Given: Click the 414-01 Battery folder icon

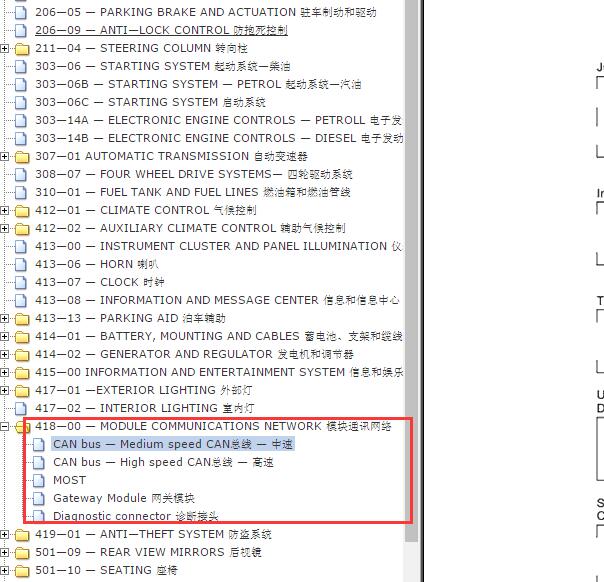Looking at the screenshot, I should [x=22, y=336].
